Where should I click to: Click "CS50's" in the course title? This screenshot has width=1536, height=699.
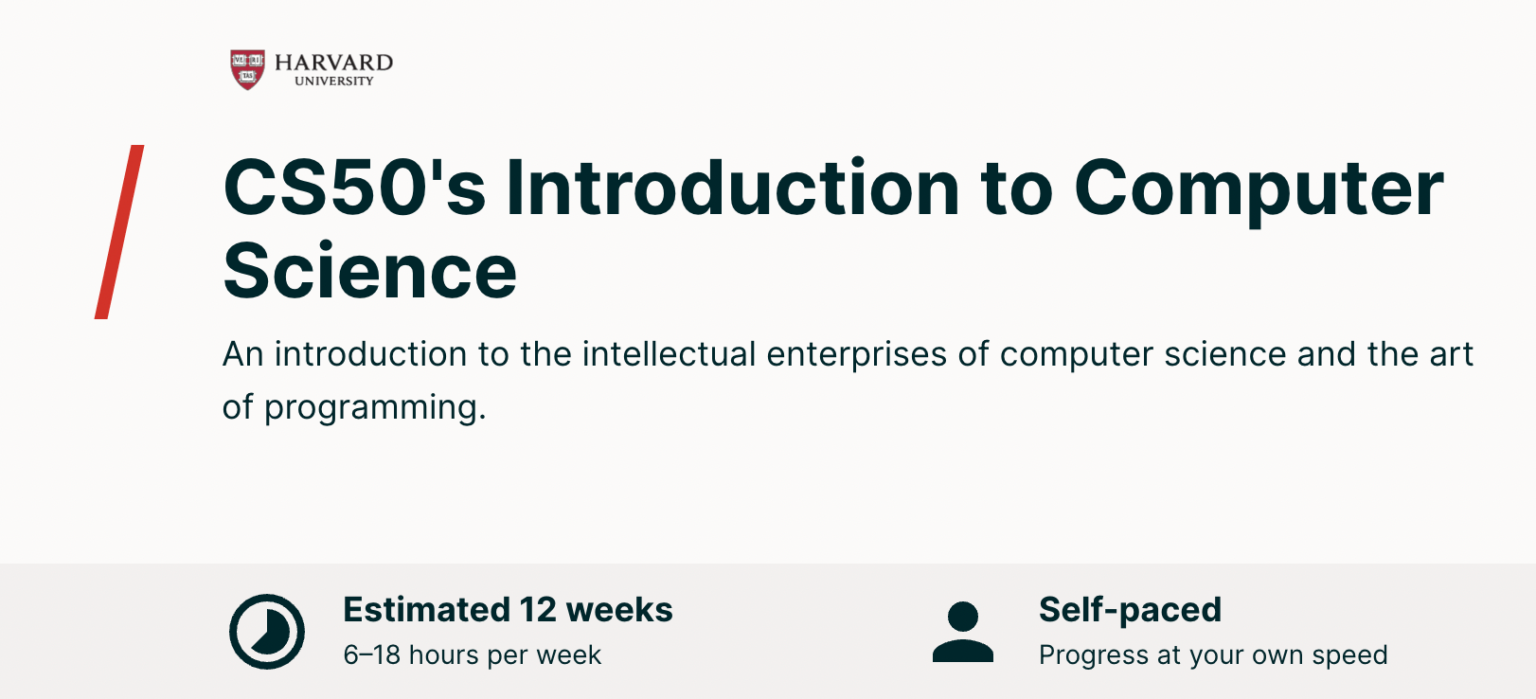click(x=352, y=187)
